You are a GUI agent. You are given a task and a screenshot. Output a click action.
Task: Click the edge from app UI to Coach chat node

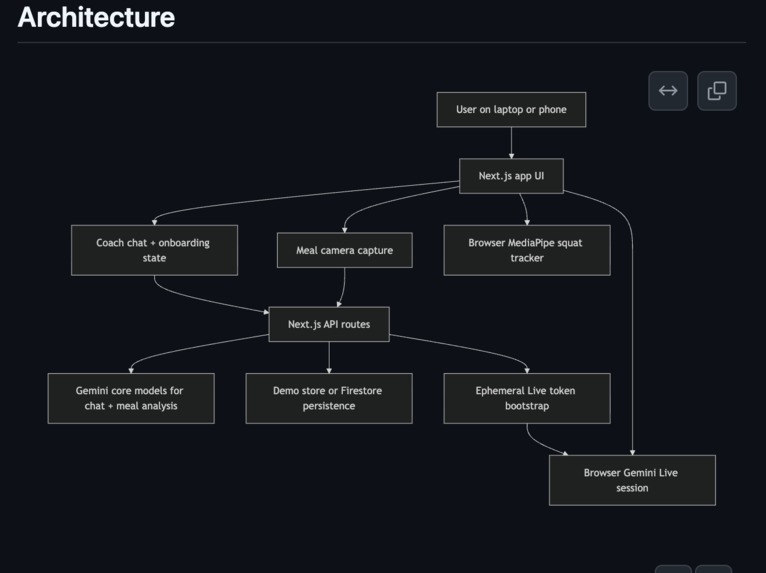click(303, 196)
